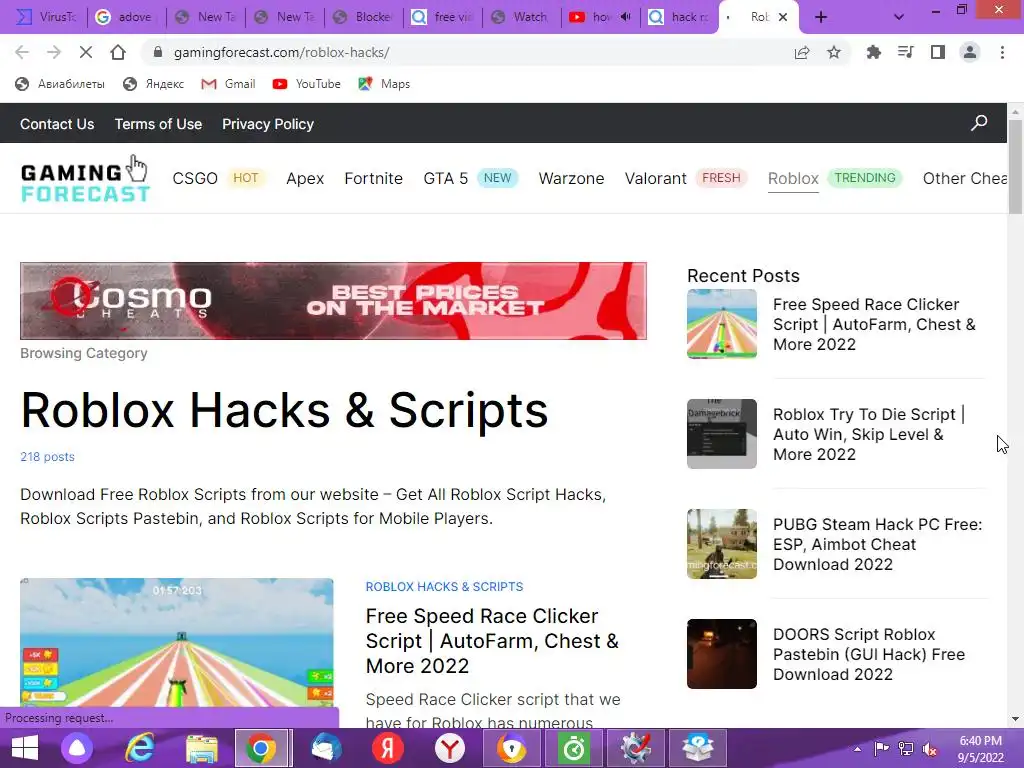The height and width of the screenshot is (768, 1024).
Task: Open Roblox Try To Die Script post
Action: click(869, 434)
